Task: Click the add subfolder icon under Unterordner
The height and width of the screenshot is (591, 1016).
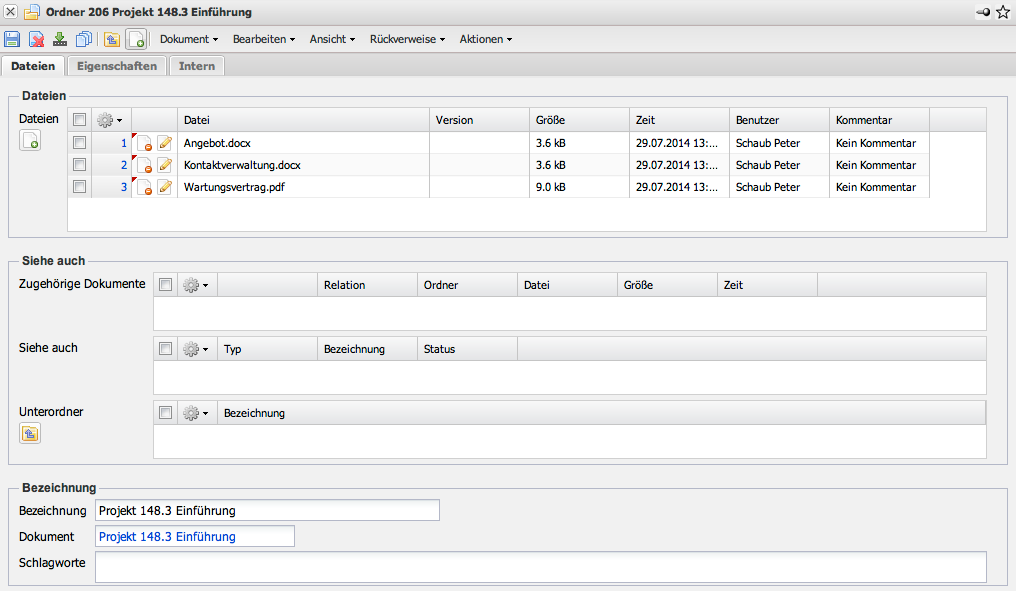Action: (30, 433)
